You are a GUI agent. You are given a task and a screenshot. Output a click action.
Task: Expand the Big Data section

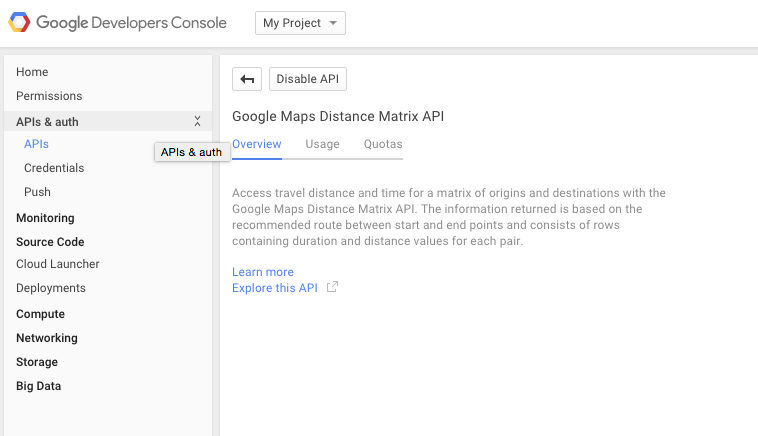[38, 386]
